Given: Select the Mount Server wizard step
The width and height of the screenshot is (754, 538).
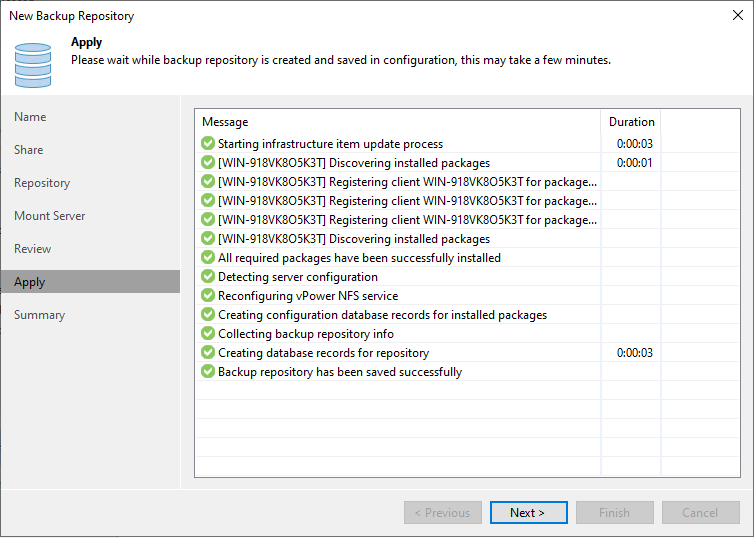Looking at the screenshot, I should 50,216.
